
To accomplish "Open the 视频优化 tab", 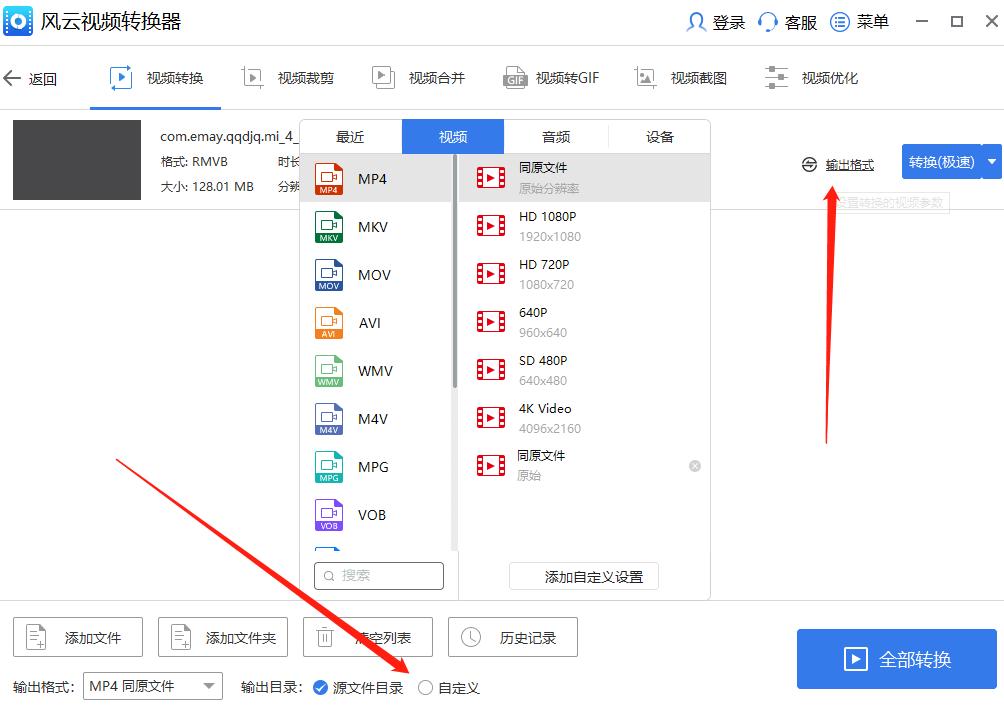I will [813, 77].
